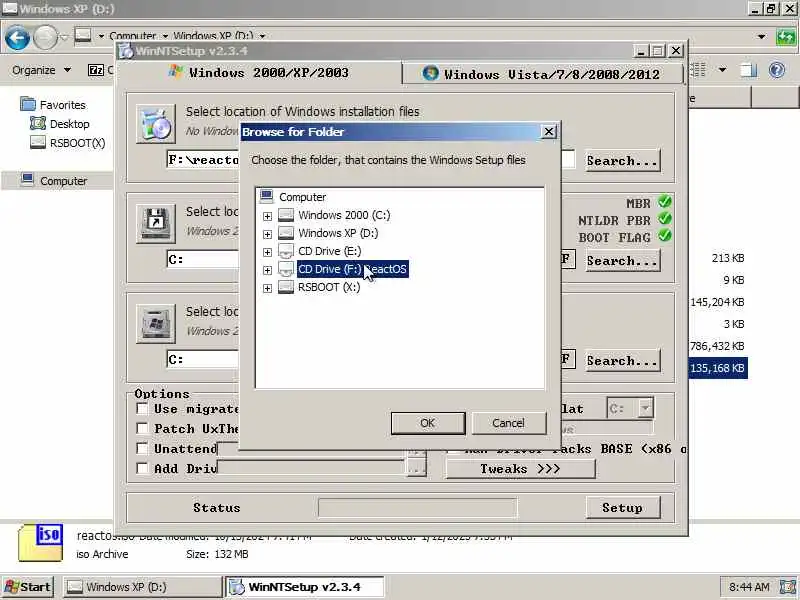
Task: Click Cancel in Browse for Folder
Action: pyautogui.click(x=509, y=423)
